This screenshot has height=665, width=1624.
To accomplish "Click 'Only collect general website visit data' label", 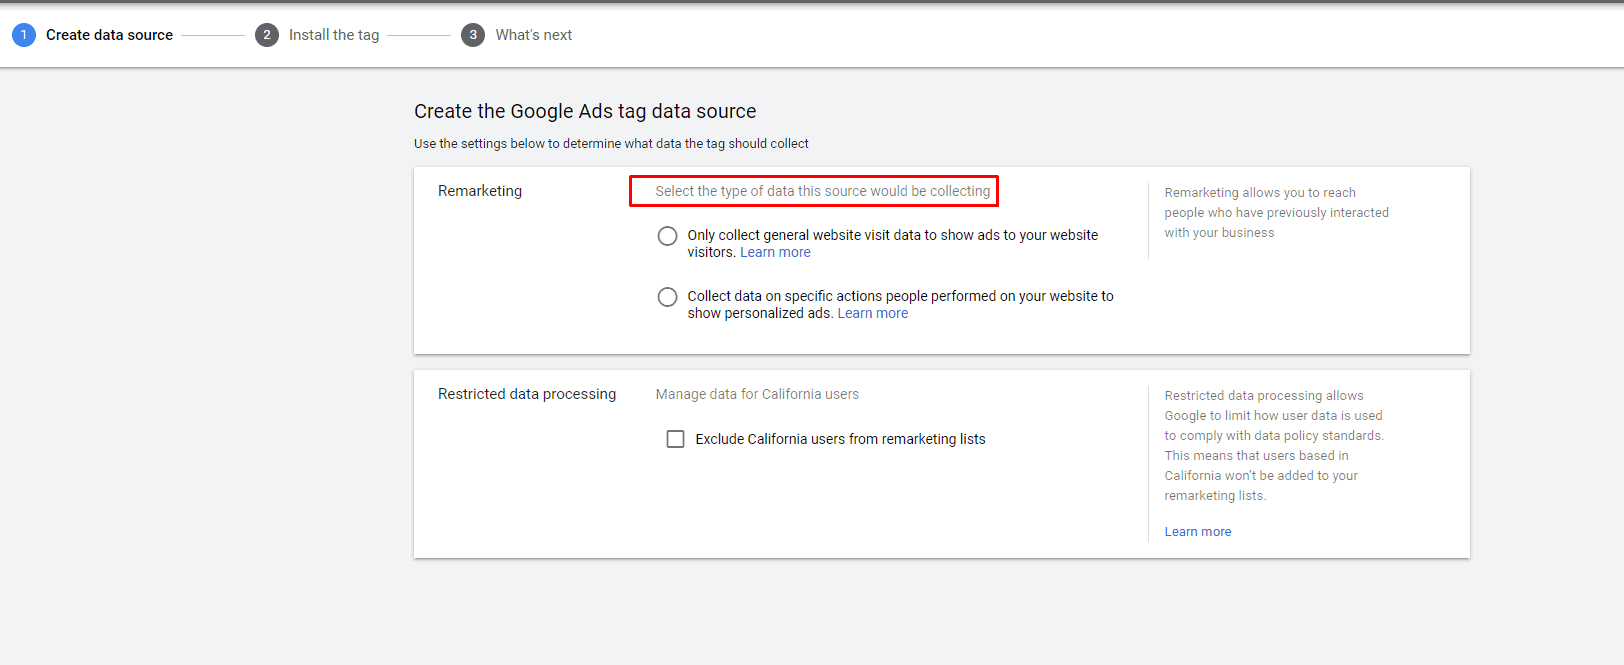I will (x=893, y=244).
